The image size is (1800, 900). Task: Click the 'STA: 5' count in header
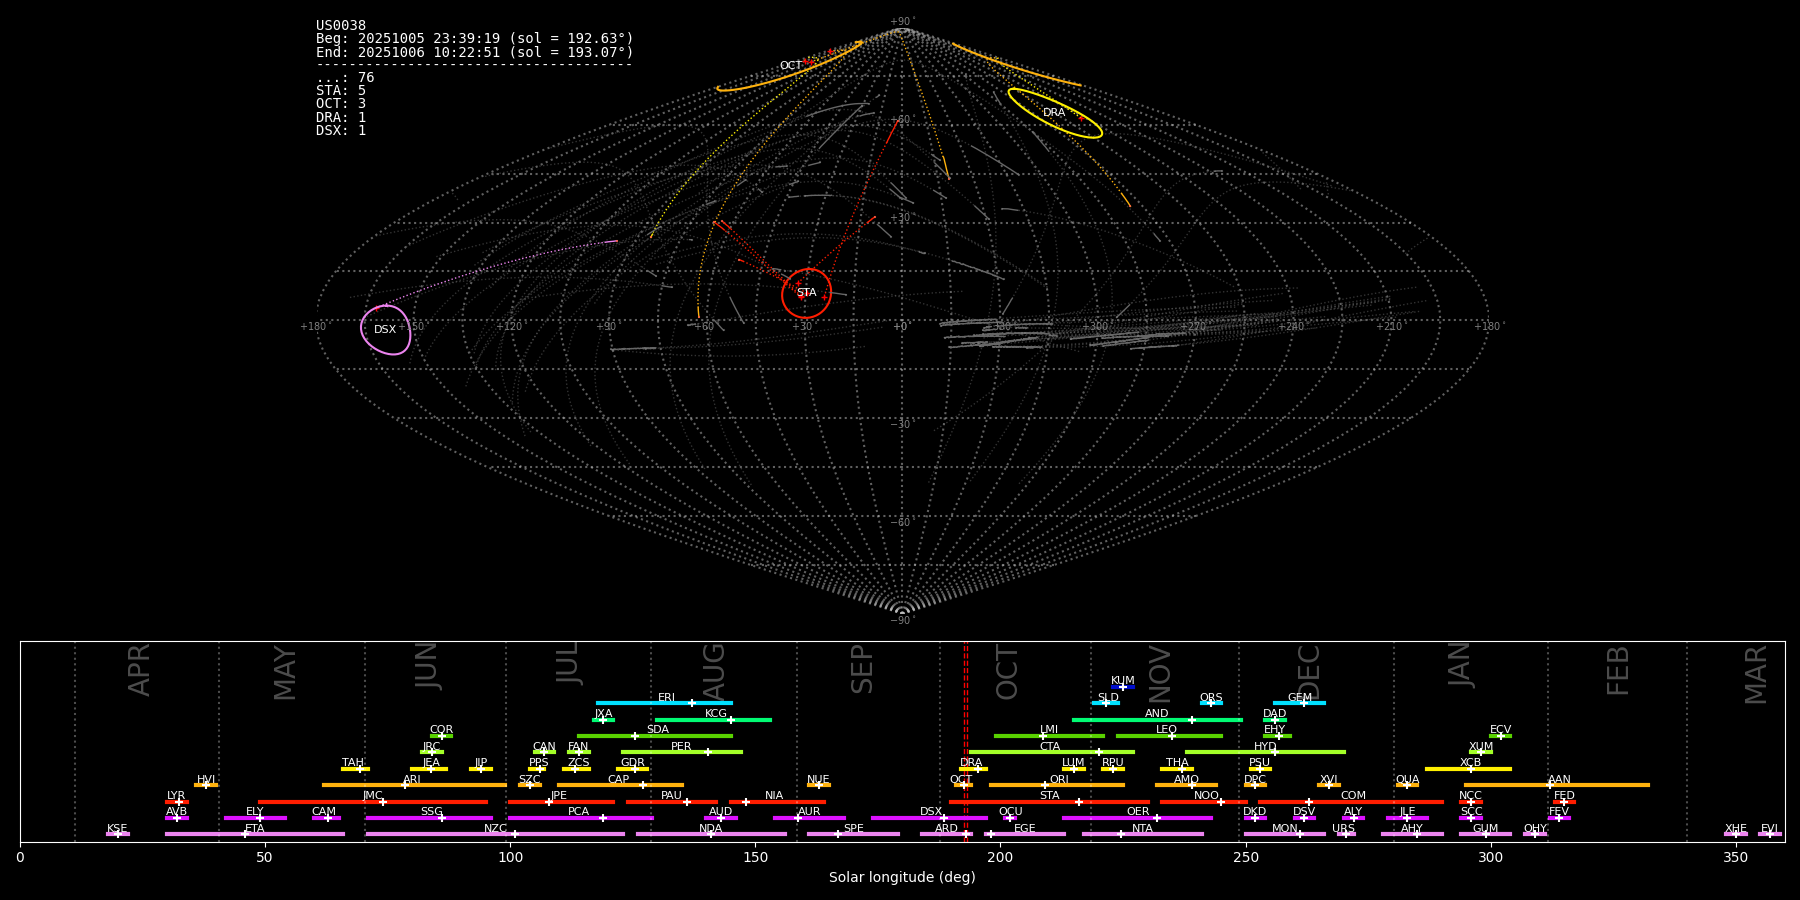[341, 91]
